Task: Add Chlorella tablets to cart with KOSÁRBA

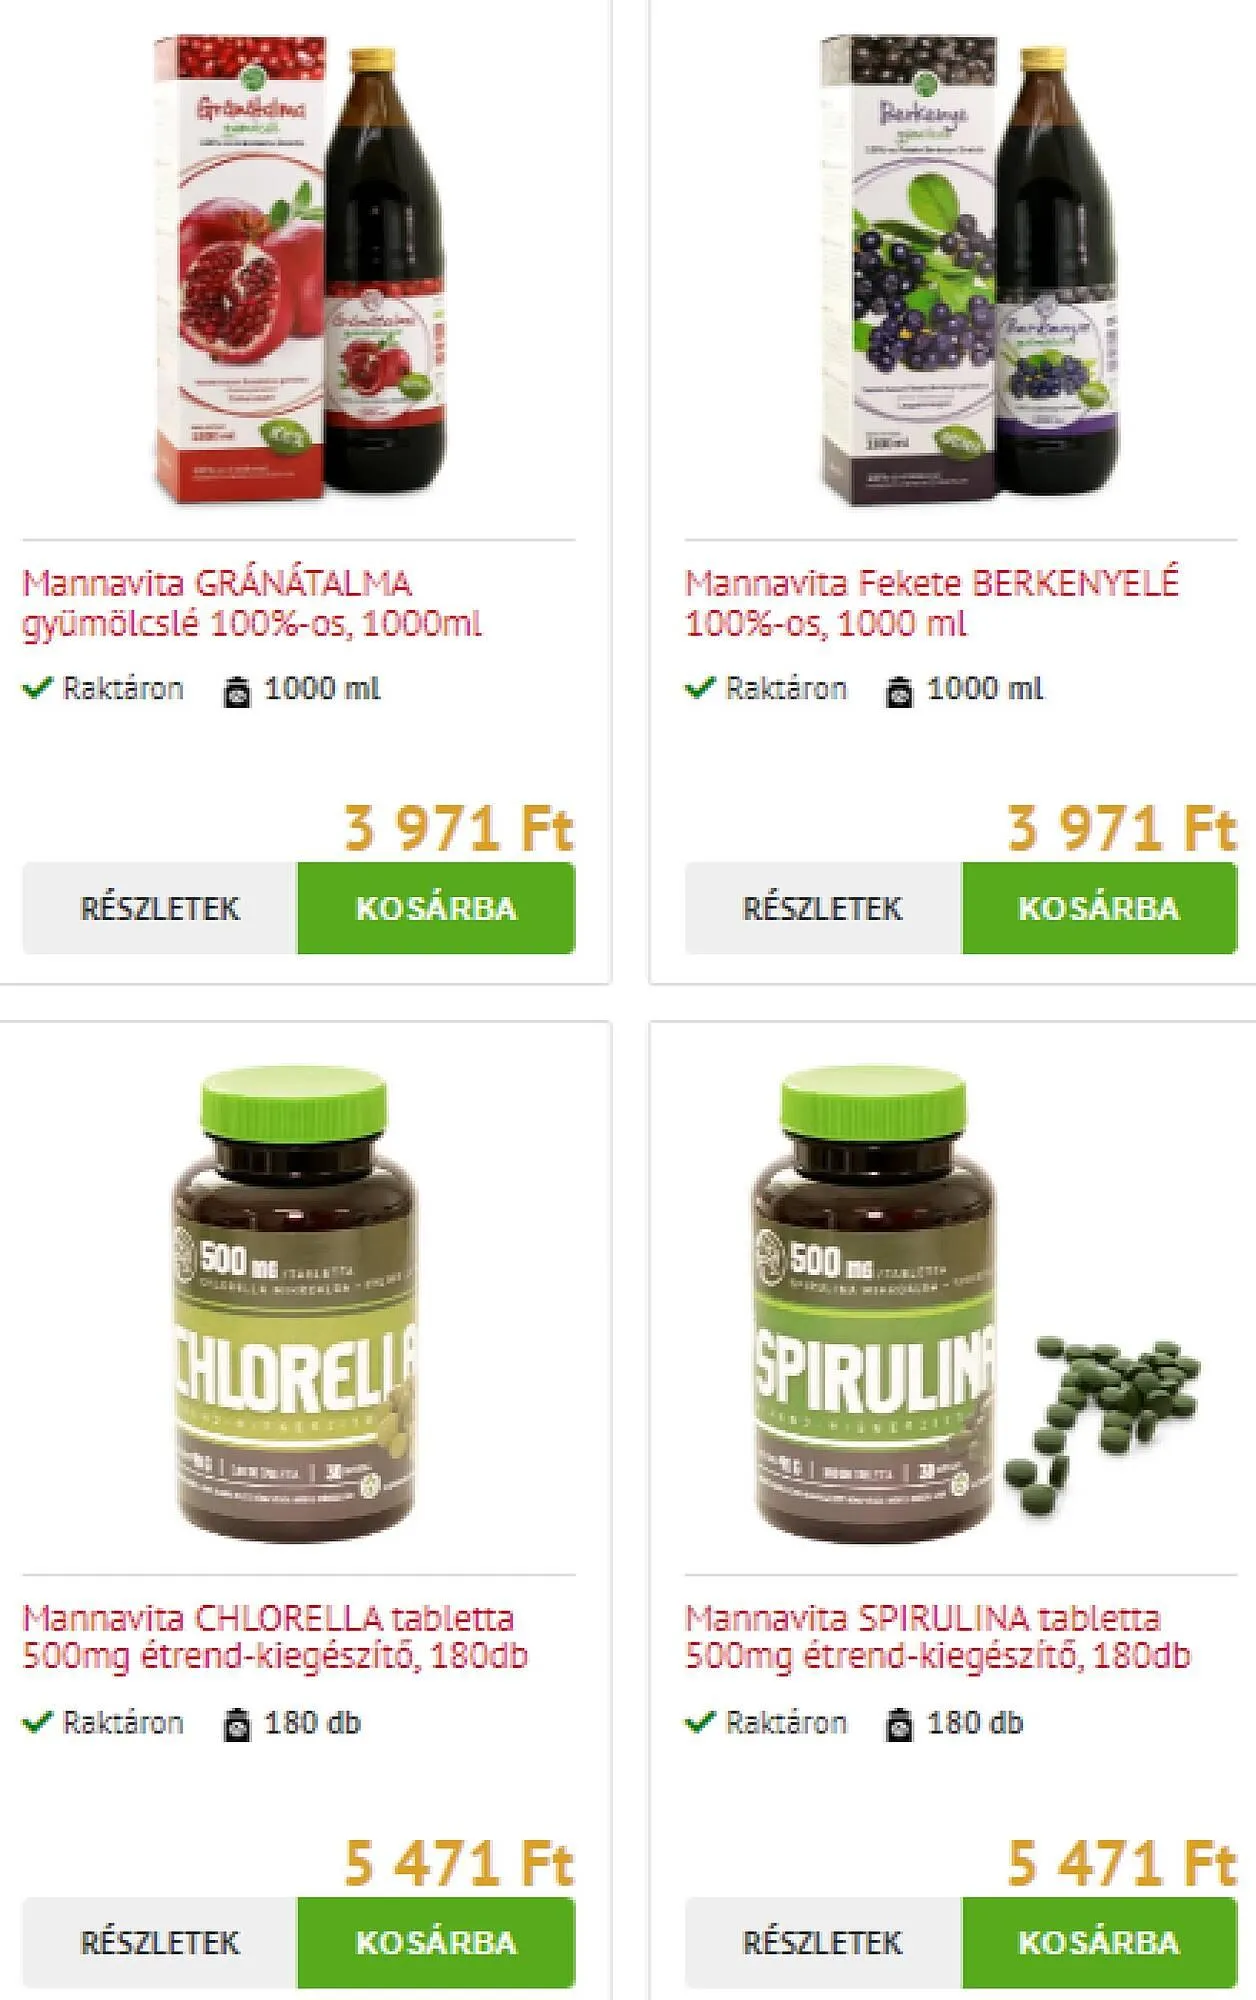Action: pos(436,1942)
